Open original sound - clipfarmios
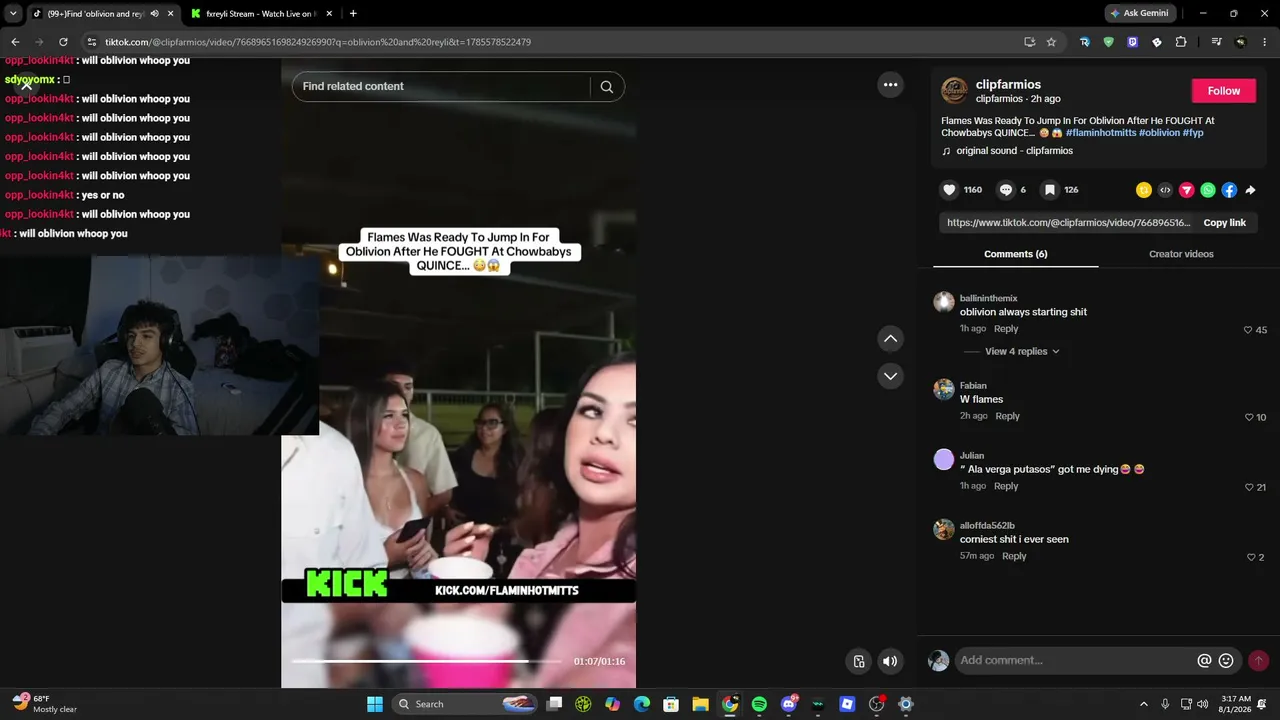The image size is (1280, 720). click(x=1014, y=151)
